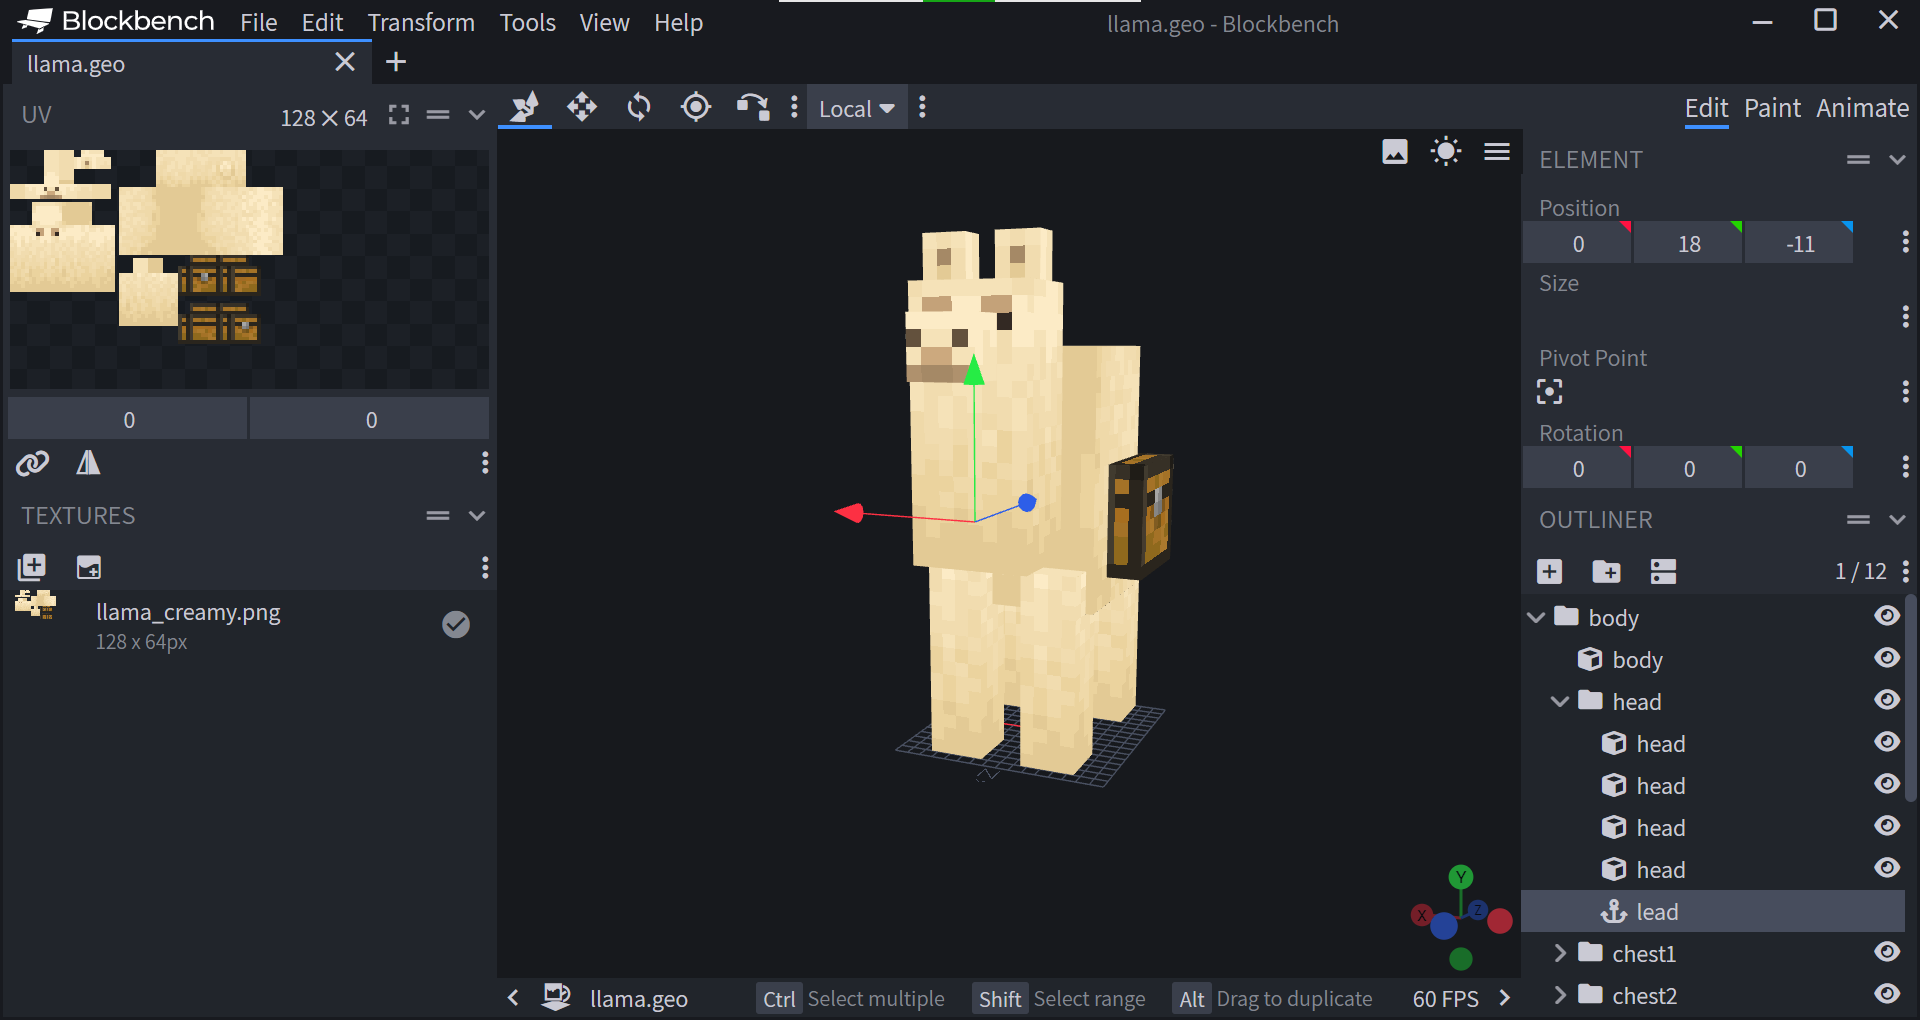Toggle visibility of last head cube

tap(1887, 868)
